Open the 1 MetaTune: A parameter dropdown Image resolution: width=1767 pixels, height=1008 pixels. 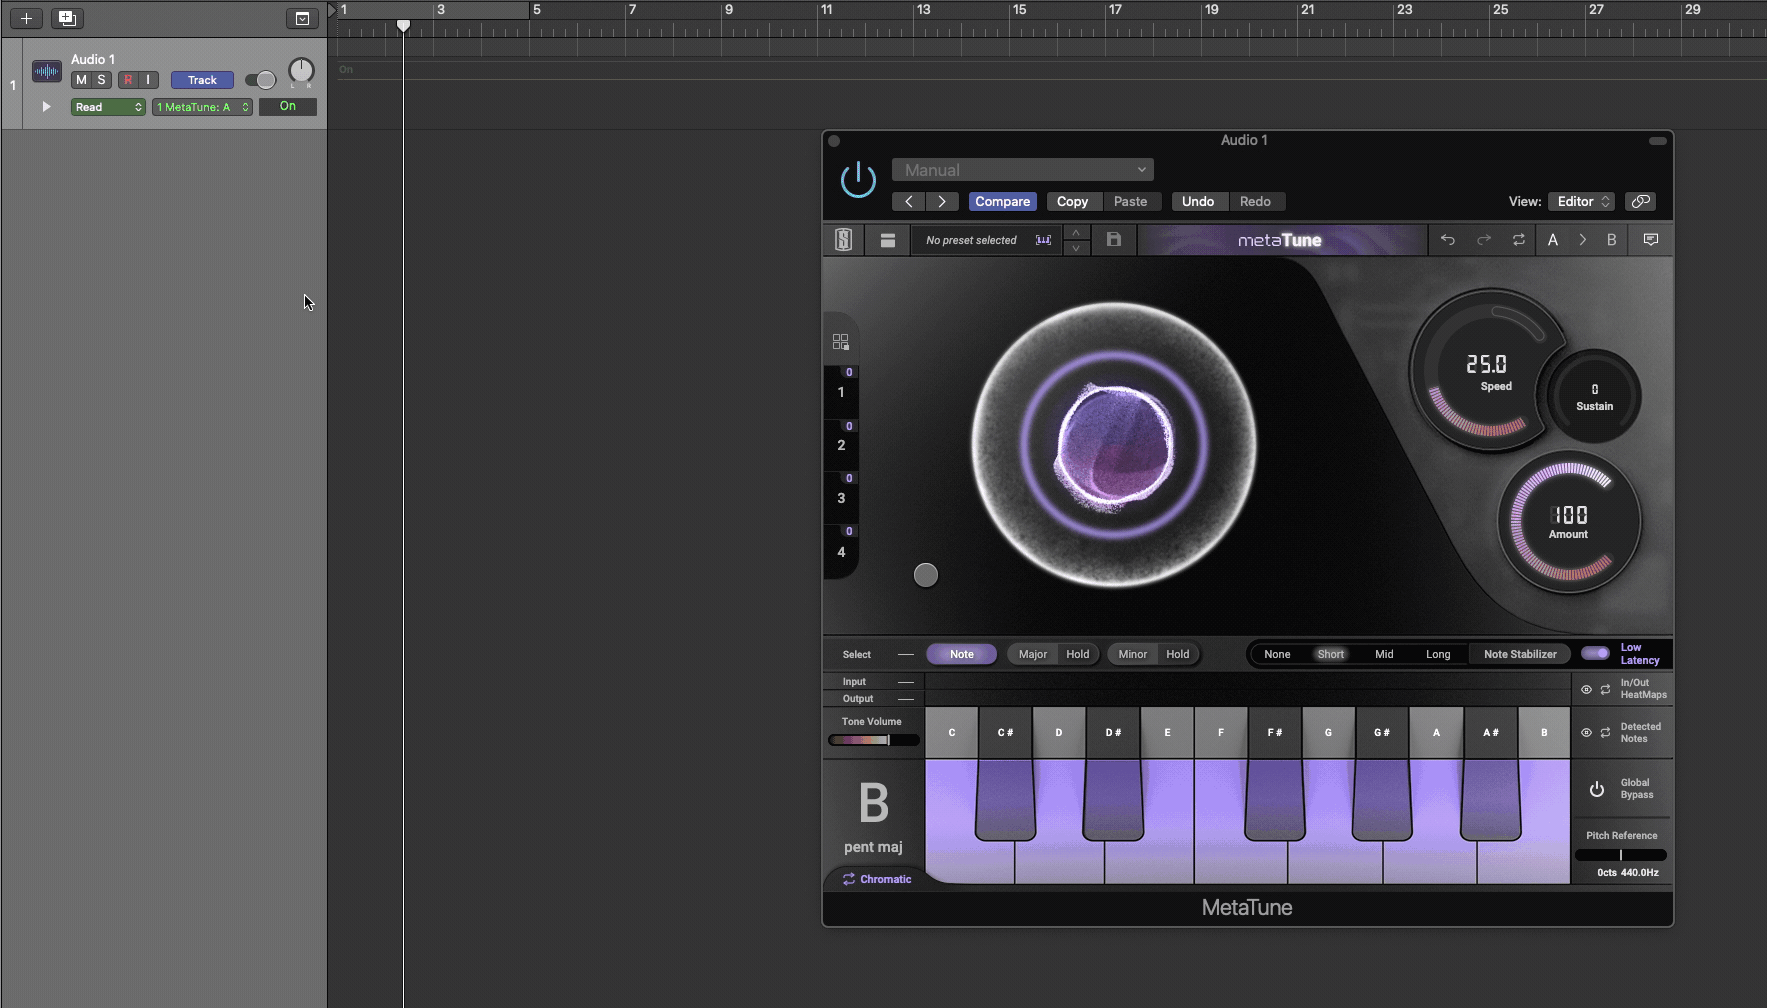202,107
